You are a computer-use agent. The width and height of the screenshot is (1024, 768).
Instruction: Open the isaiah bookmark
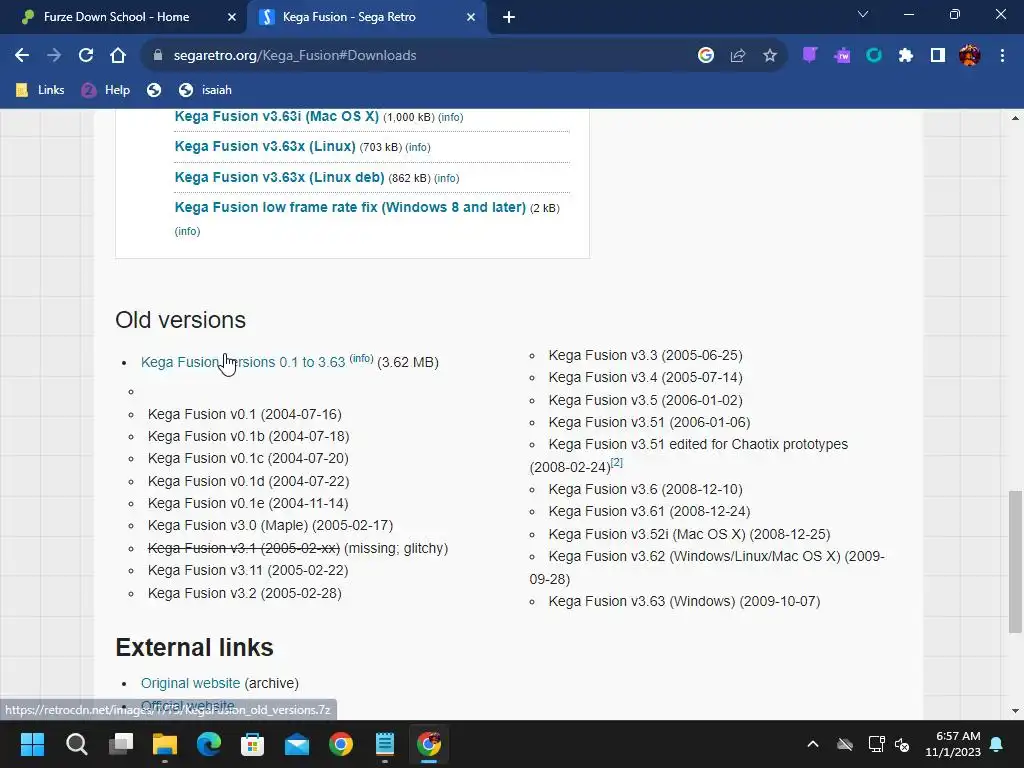point(206,90)
